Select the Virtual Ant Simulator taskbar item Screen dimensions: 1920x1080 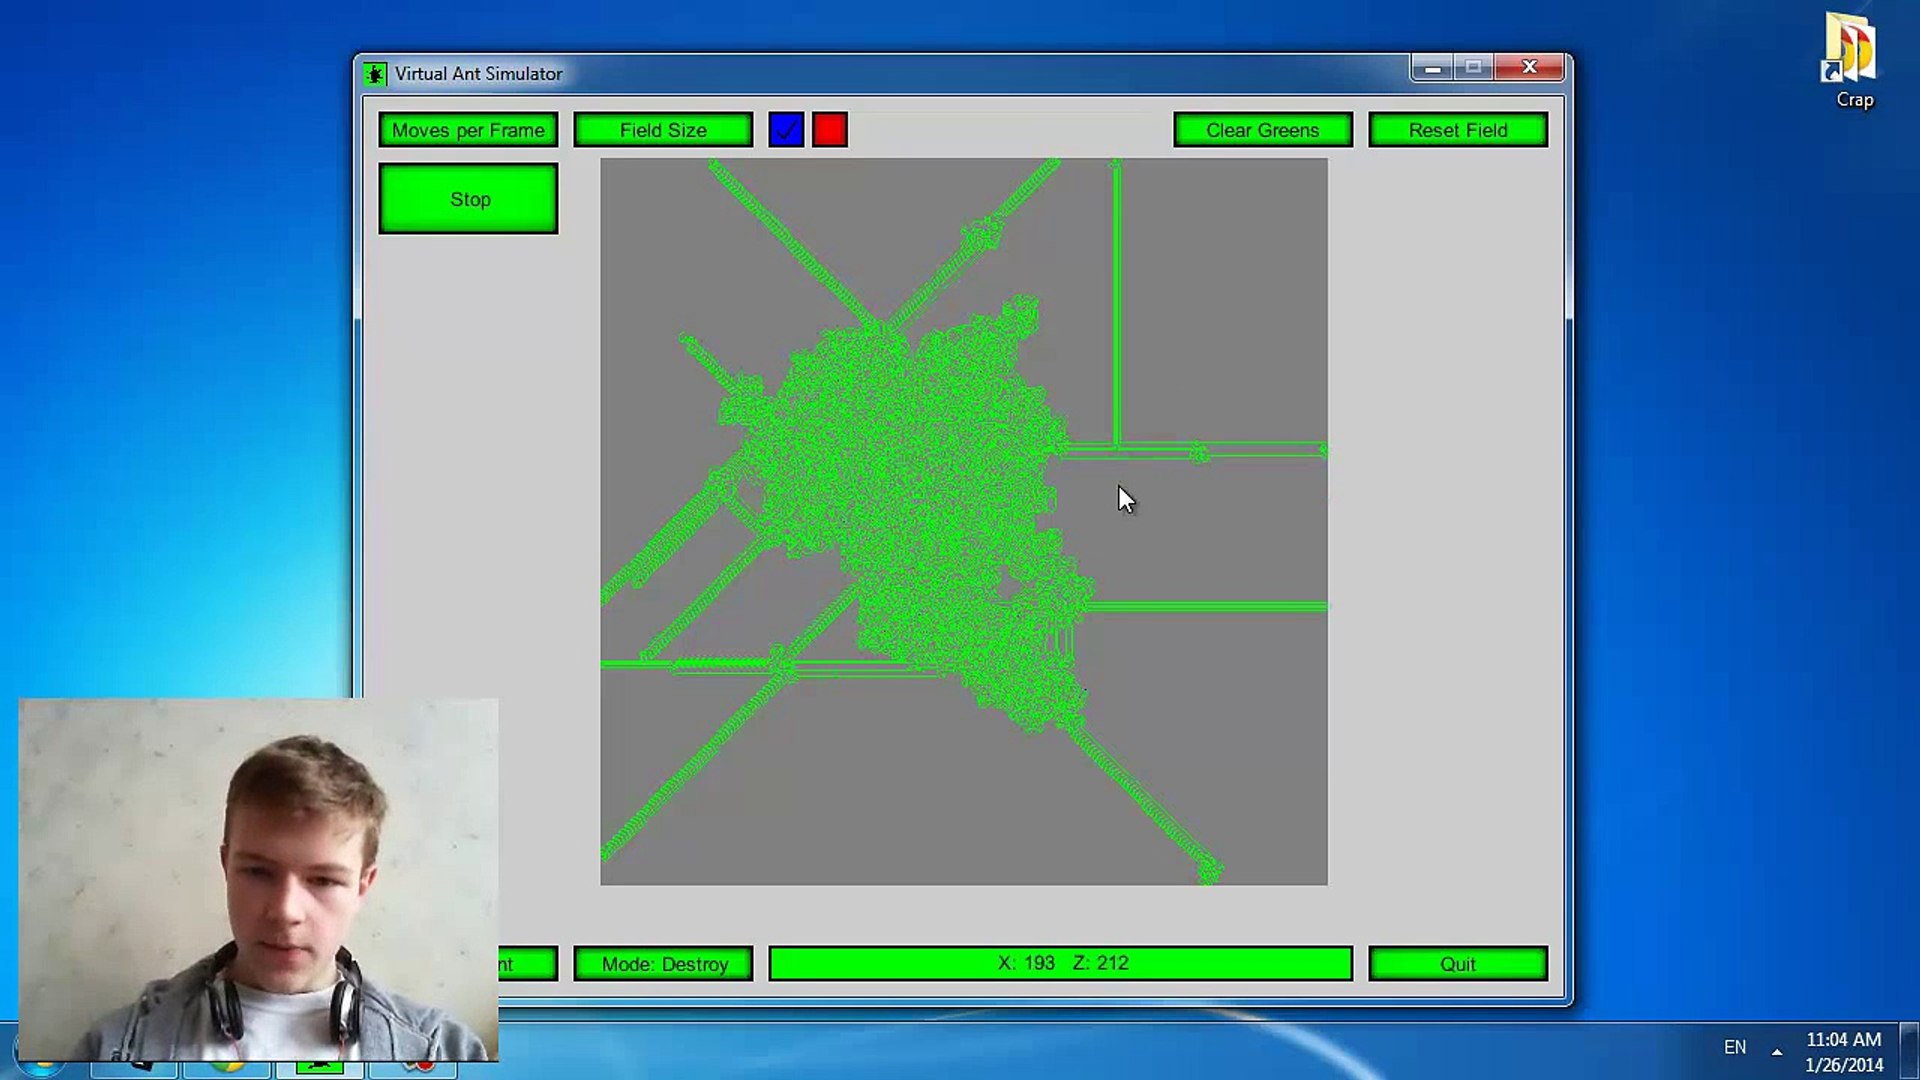click(x=320, y=1068)
